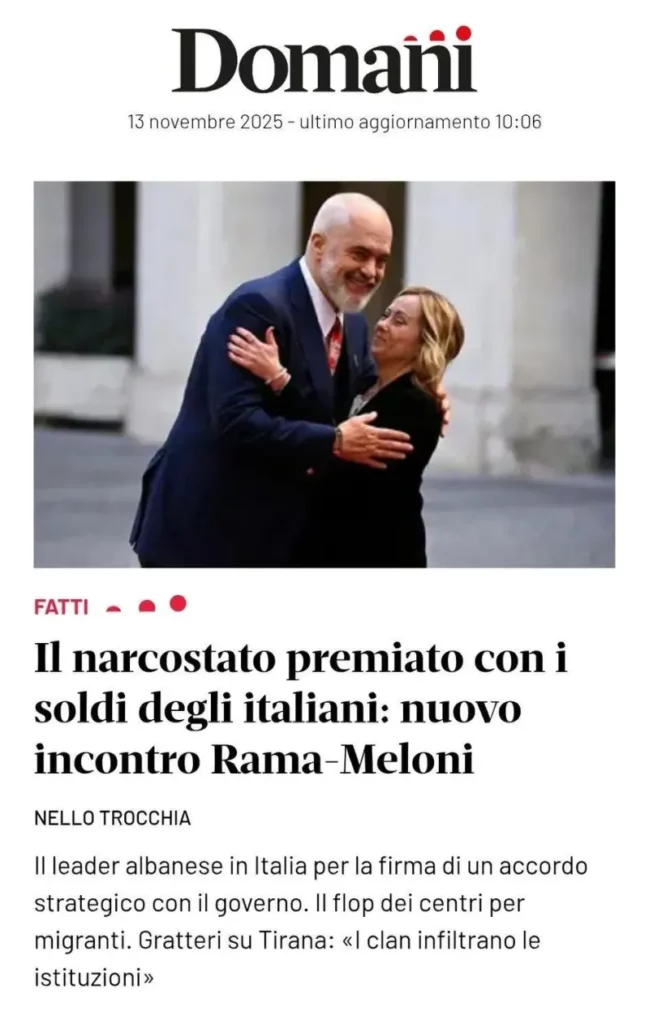Click the half-moon red dot beside FATTI
Viewport: 649px width, 1024px height.
pos(147,607)
